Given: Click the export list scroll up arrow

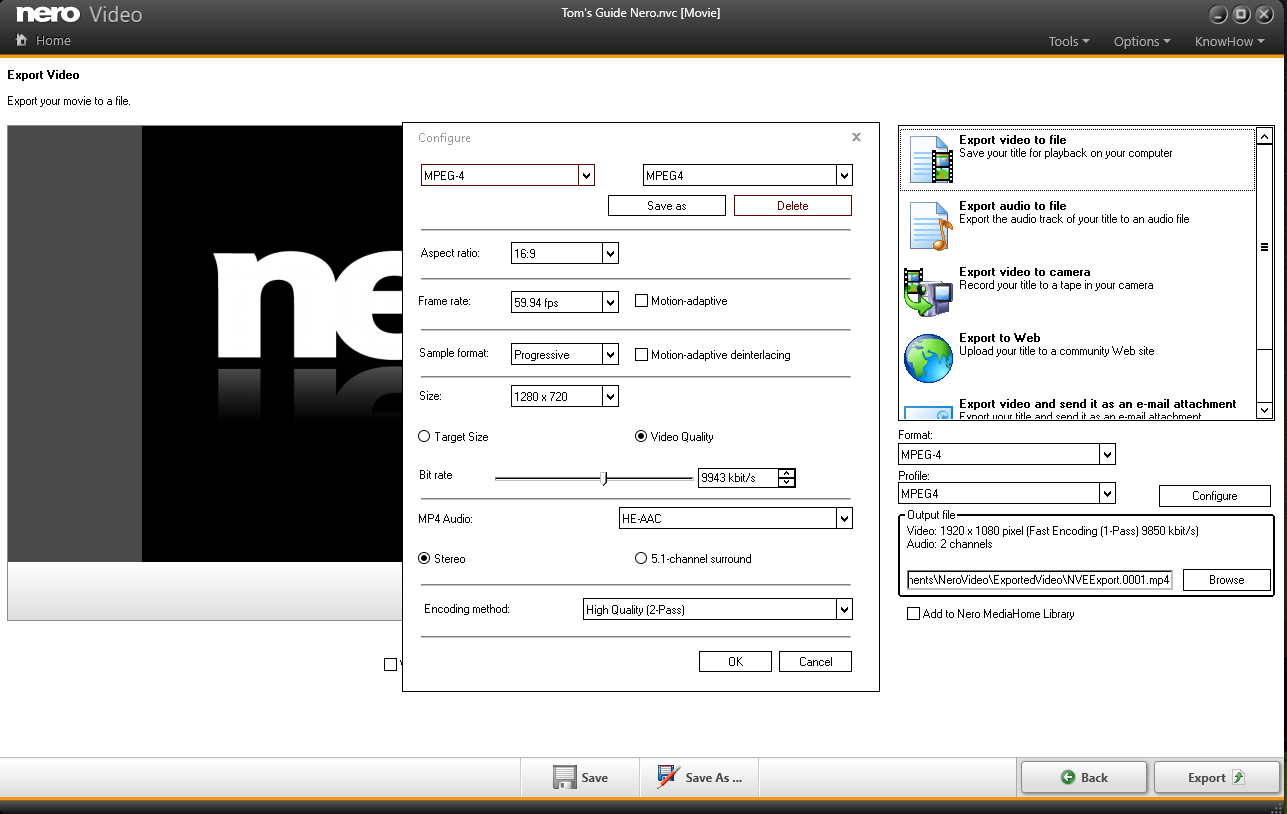Looking at the screenshot, I should coord(1264,137).
